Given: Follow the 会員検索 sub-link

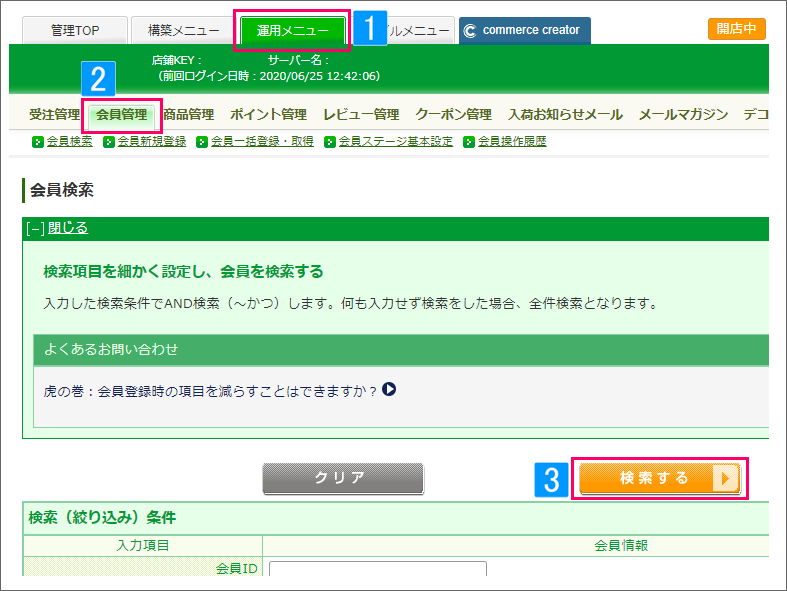Looking at the screenshot, I should click(69, 142).
